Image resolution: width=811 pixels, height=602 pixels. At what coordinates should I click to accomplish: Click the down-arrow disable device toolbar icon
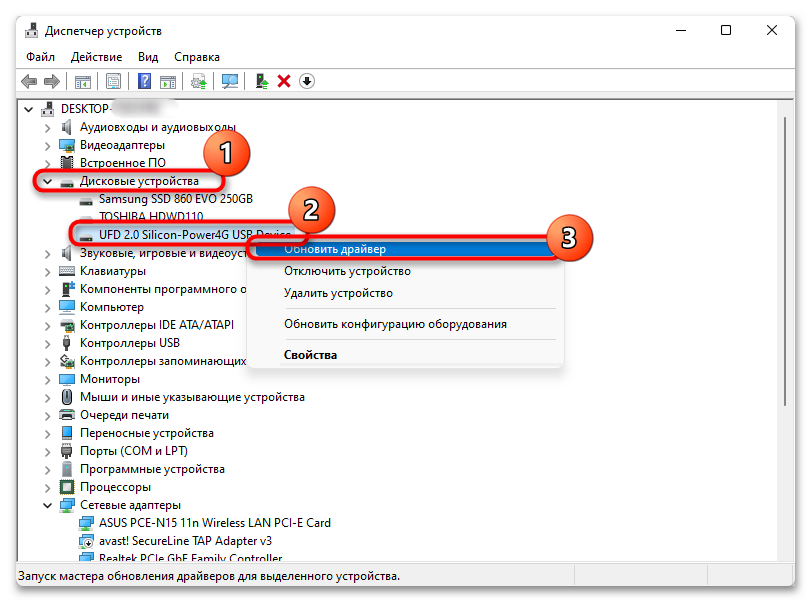pyautogui.click(x=307, y=81)
